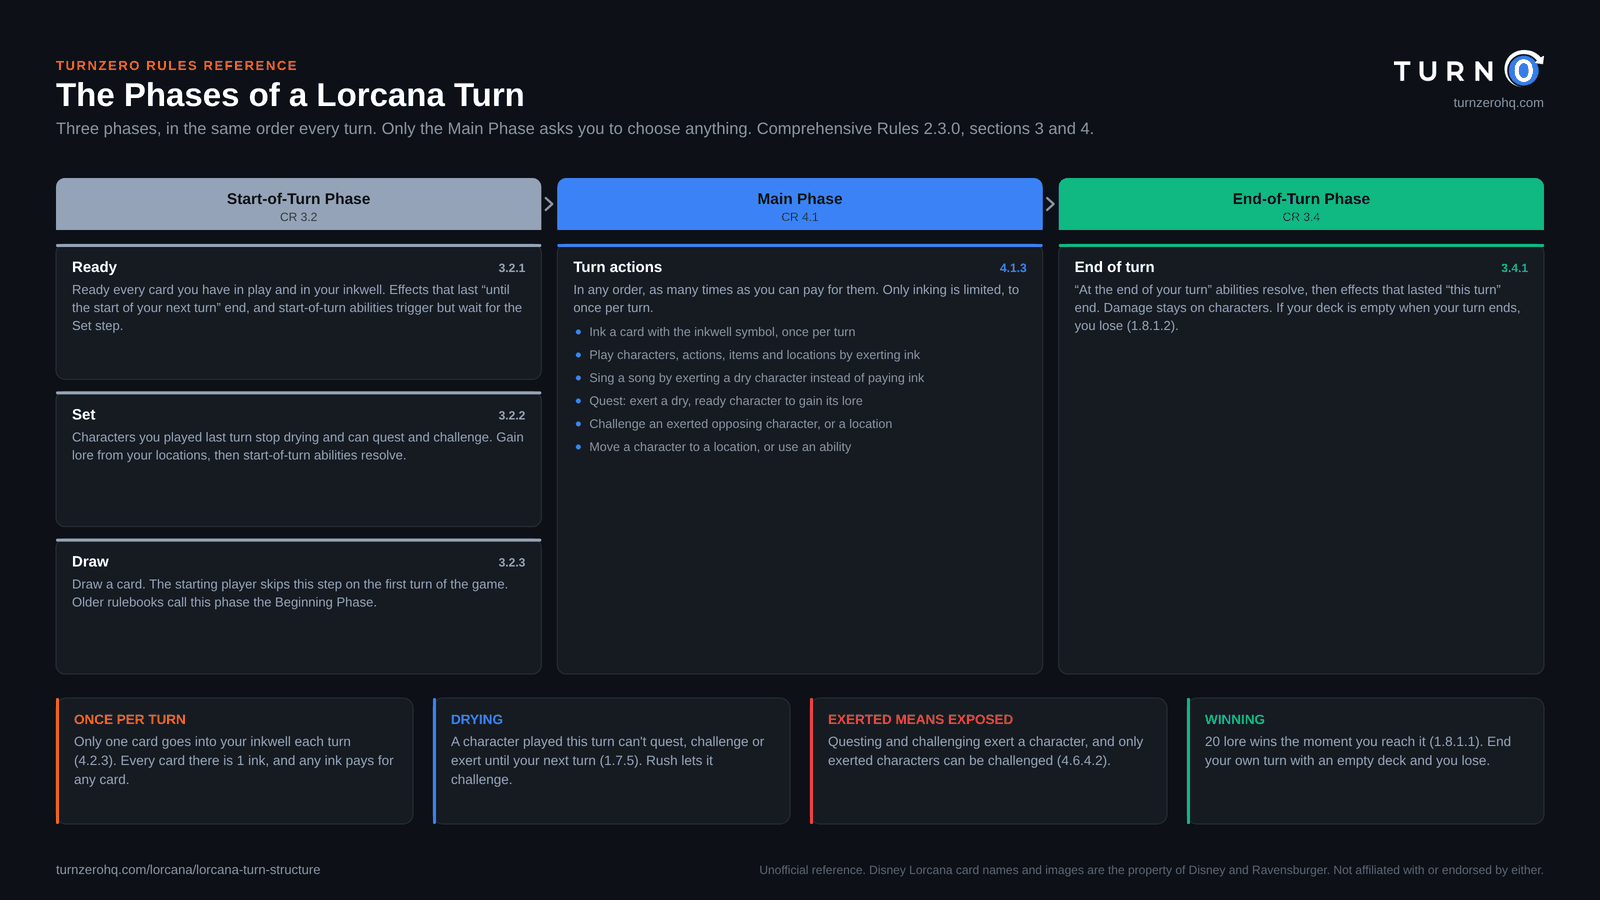Click rule reference 4.1.3 in Turn actions
The width and height of the screenshot is (1600, 900).
coord(1013,268)
